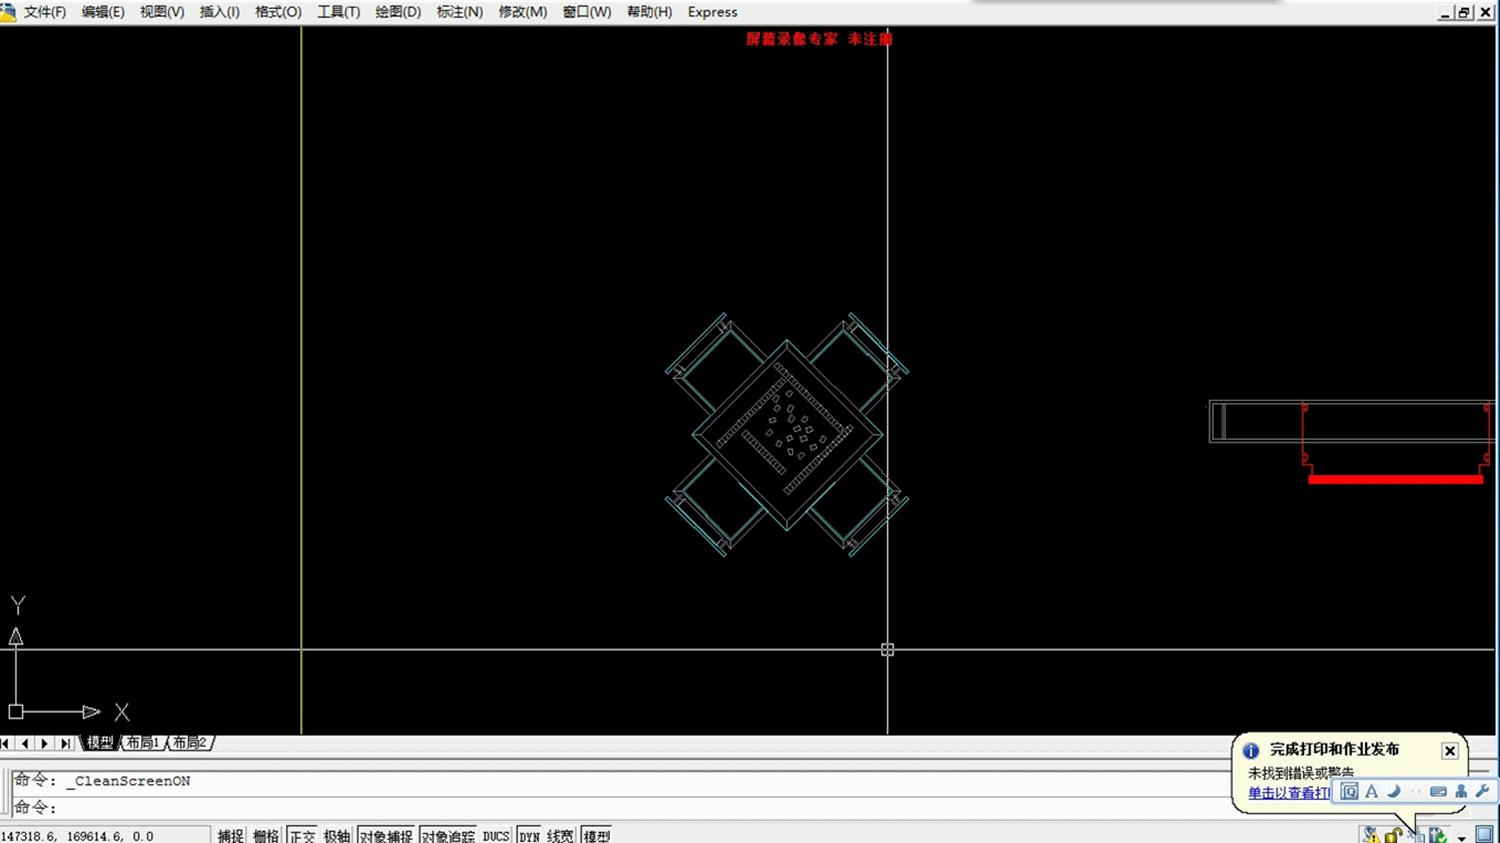This screenshot has width=1500, height=843.
Task: Click the UCS origin square icon
Action: pos(16,712)
